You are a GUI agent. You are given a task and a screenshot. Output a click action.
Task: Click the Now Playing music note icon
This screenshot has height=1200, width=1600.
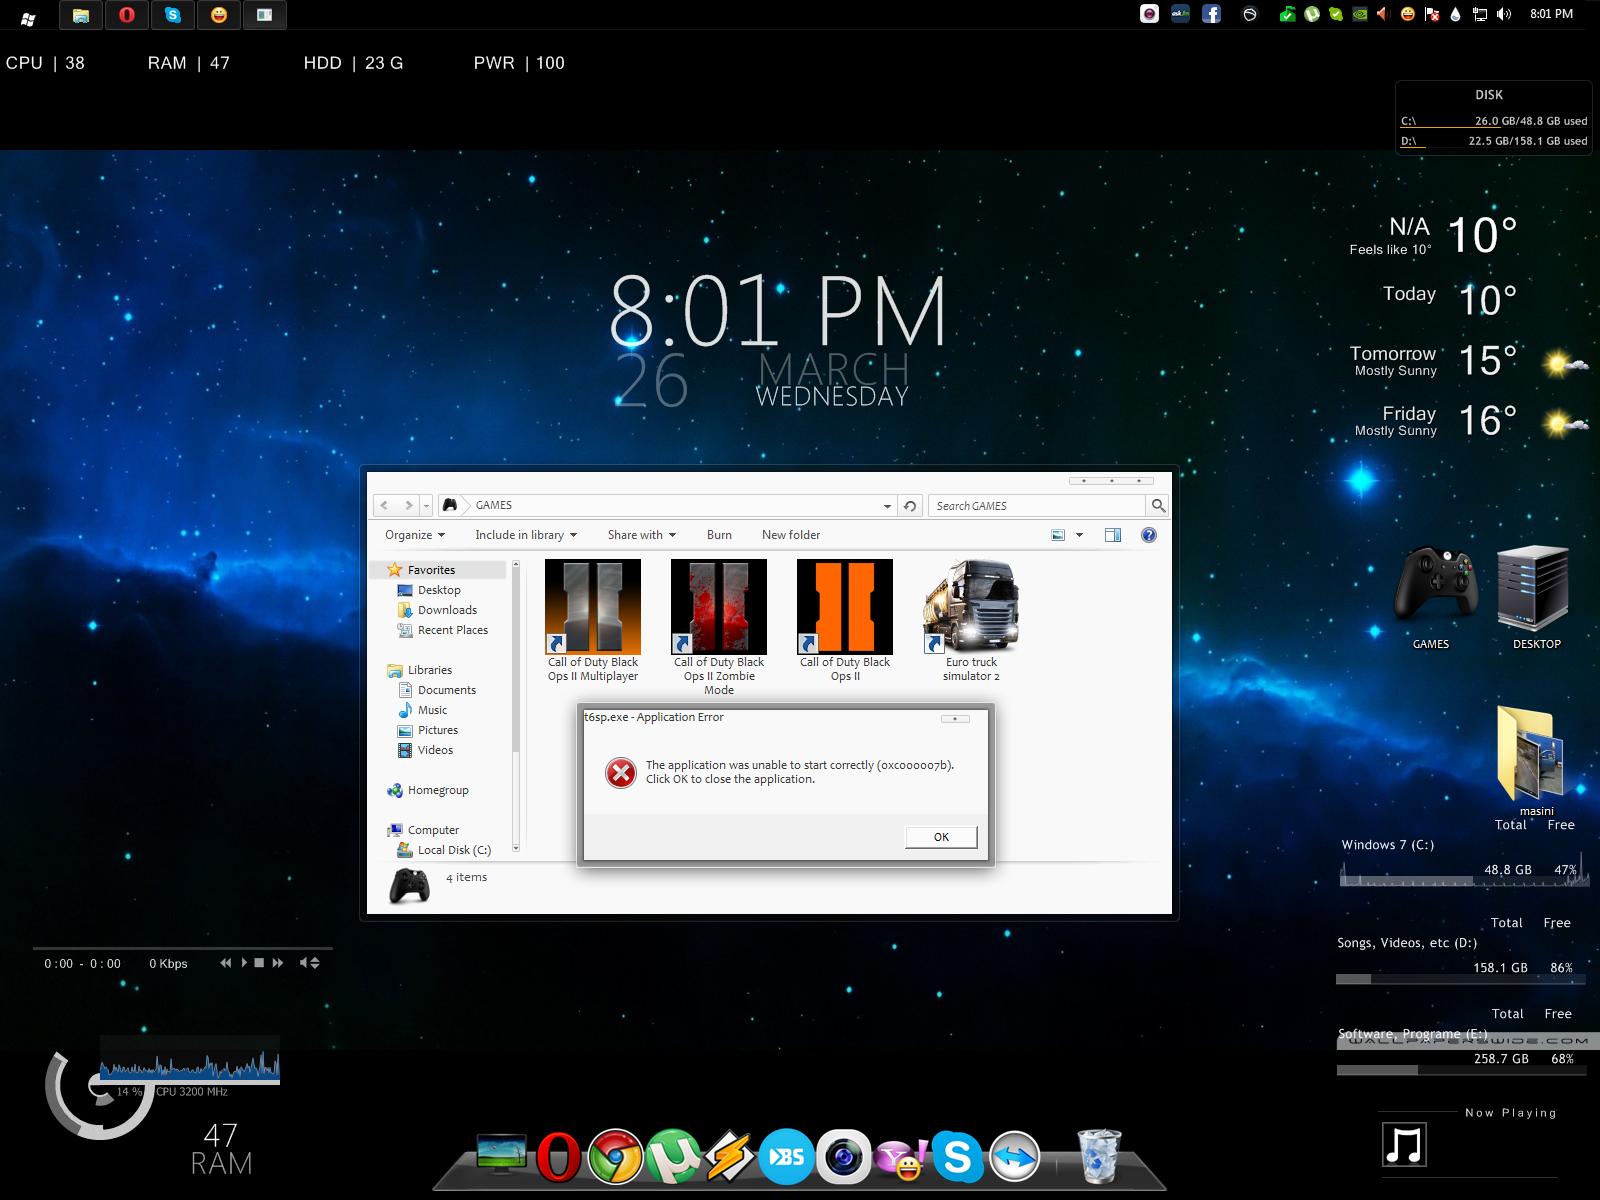(1404, 1144)
